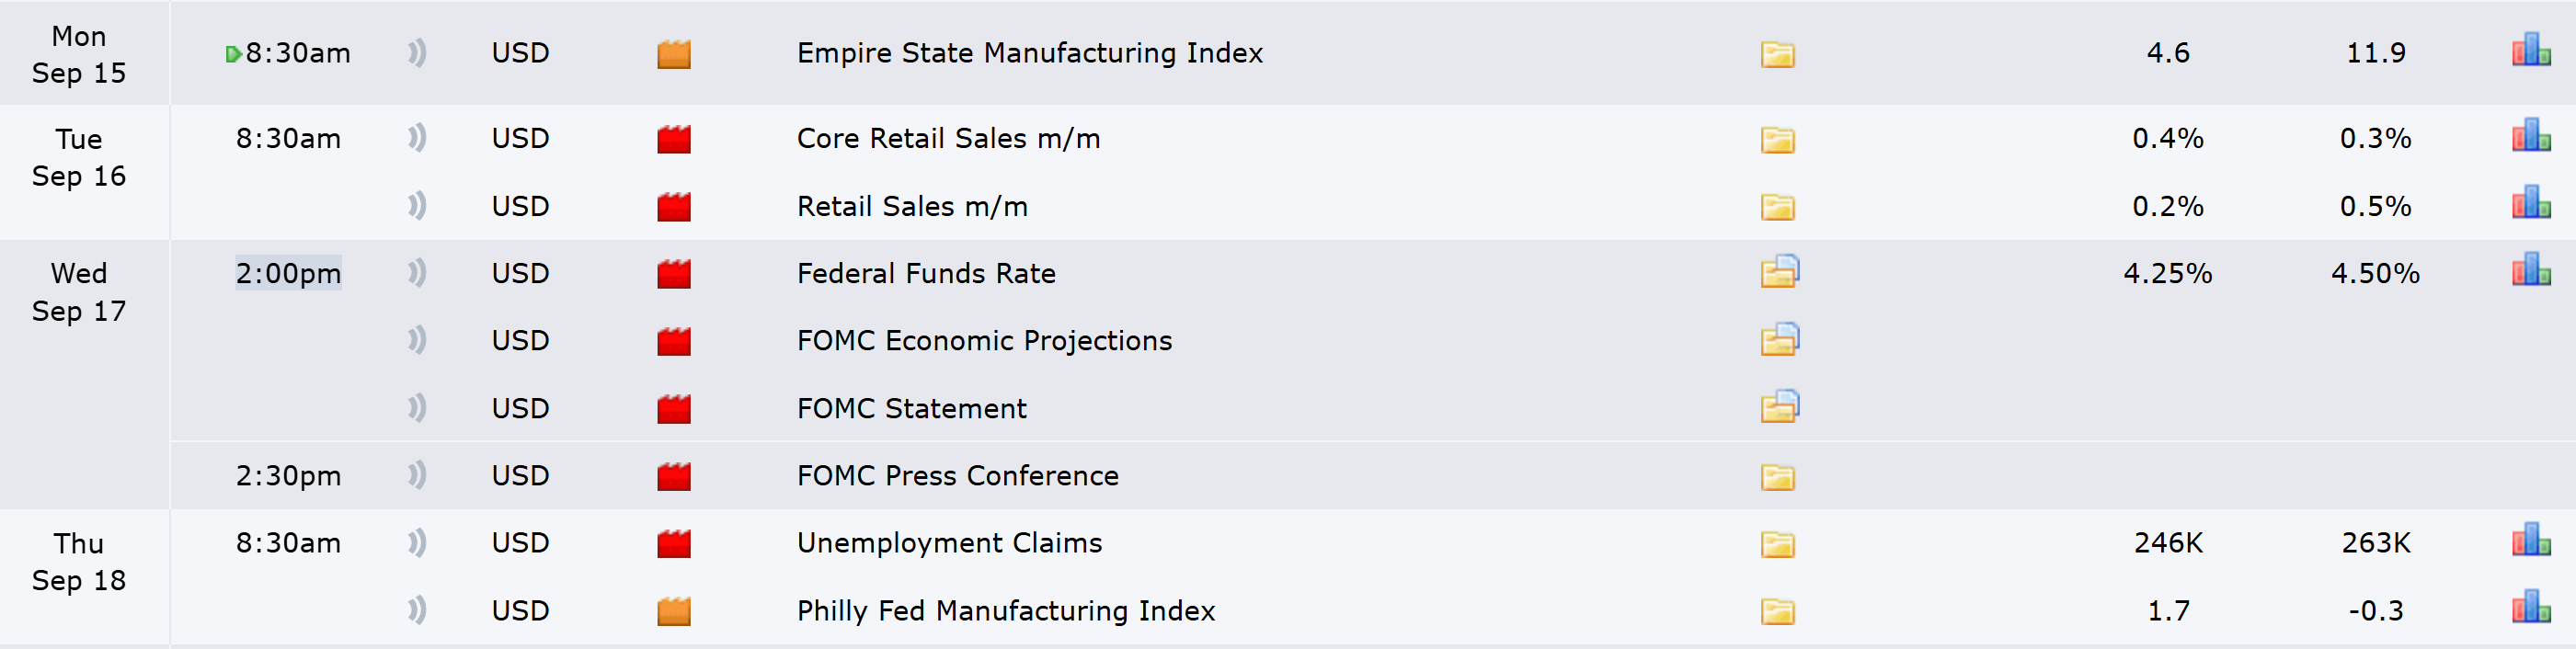Open Federal Funds Rate graph icon

pos(2530,271)
